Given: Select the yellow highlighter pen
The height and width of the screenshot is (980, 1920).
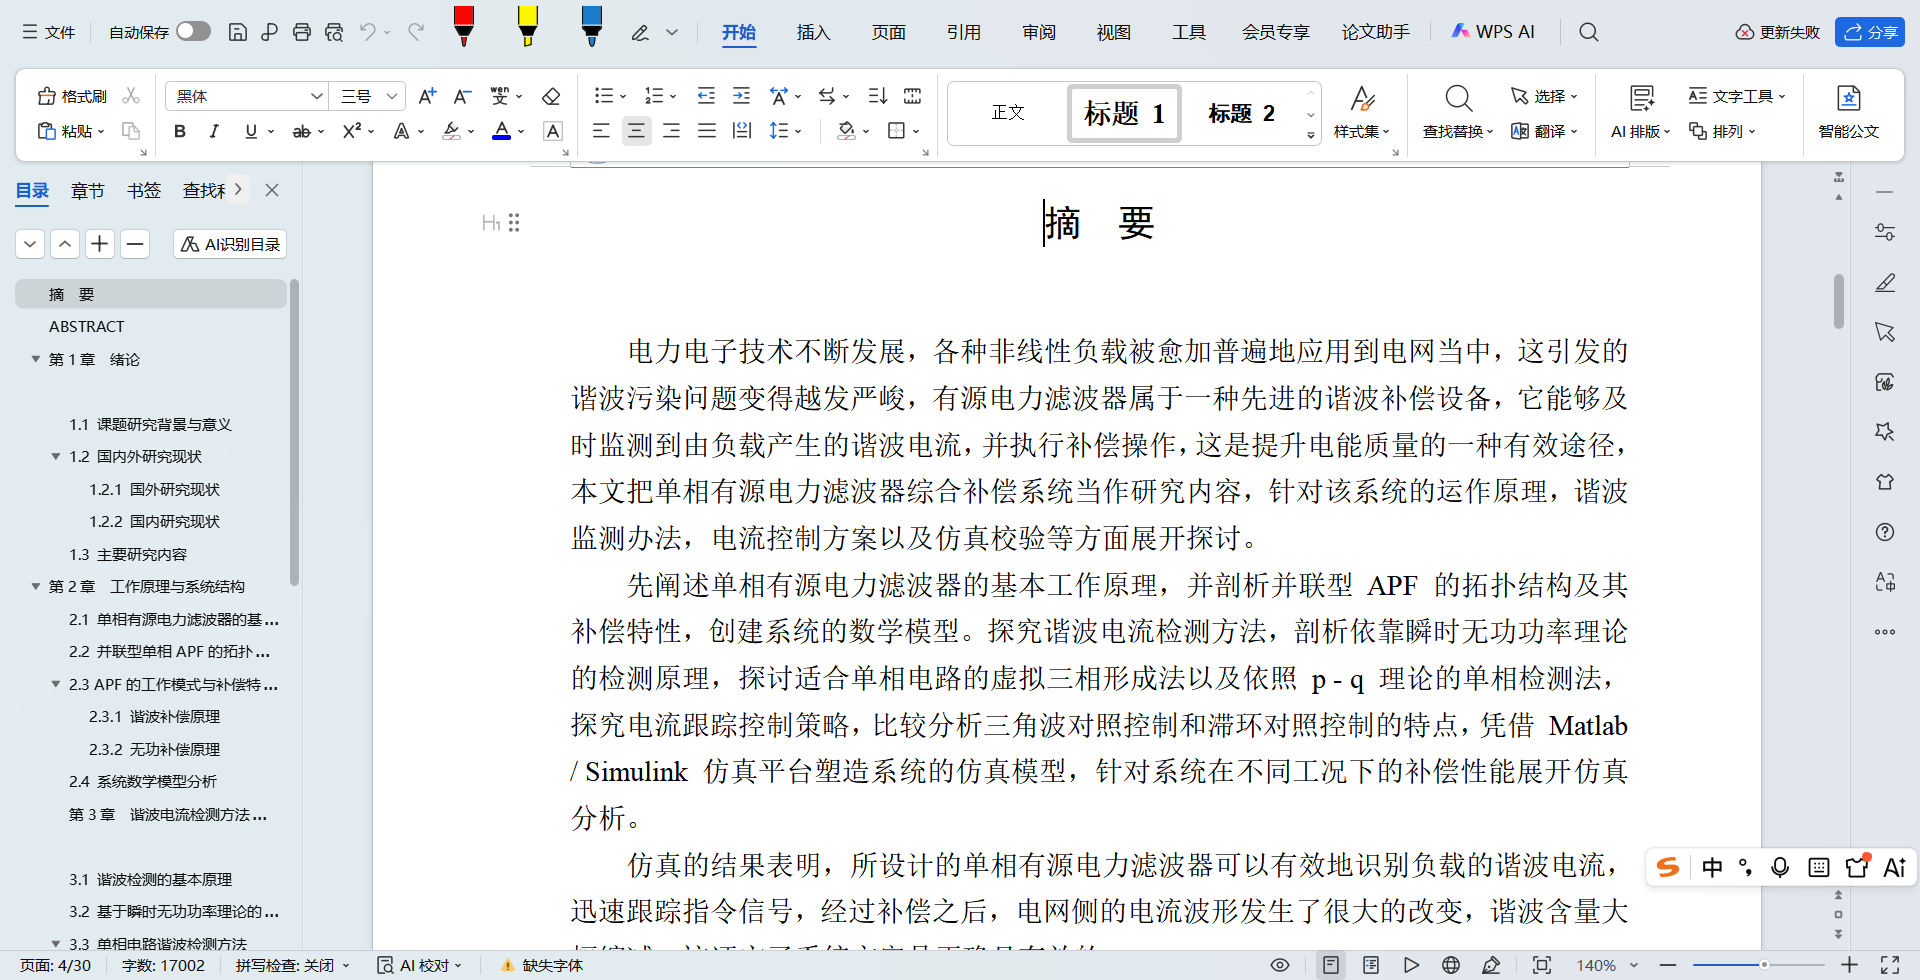Looking at the screenshot, I should coord(528,26).
